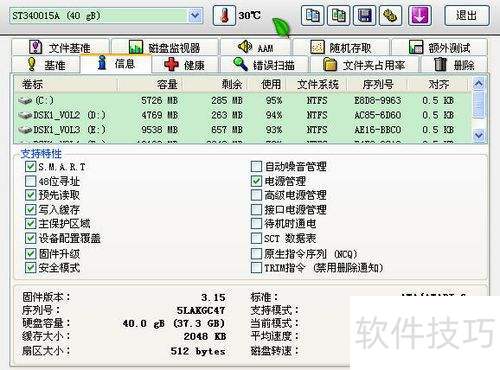Click the 错误扫描 tab magnifier icon
This screenshot has height=370, width=500.
240,64
